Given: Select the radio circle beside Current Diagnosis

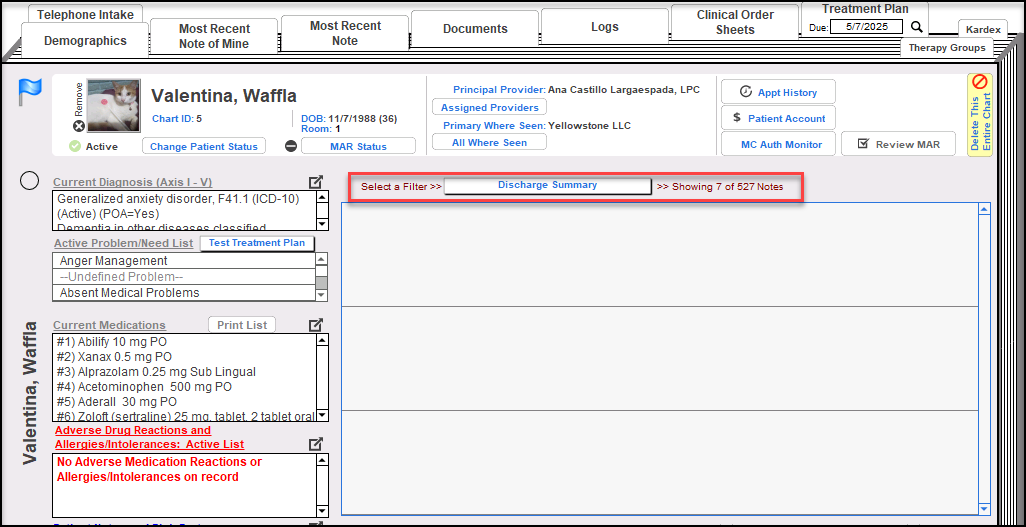Looking at the screenshot, I should pos(30,181).
